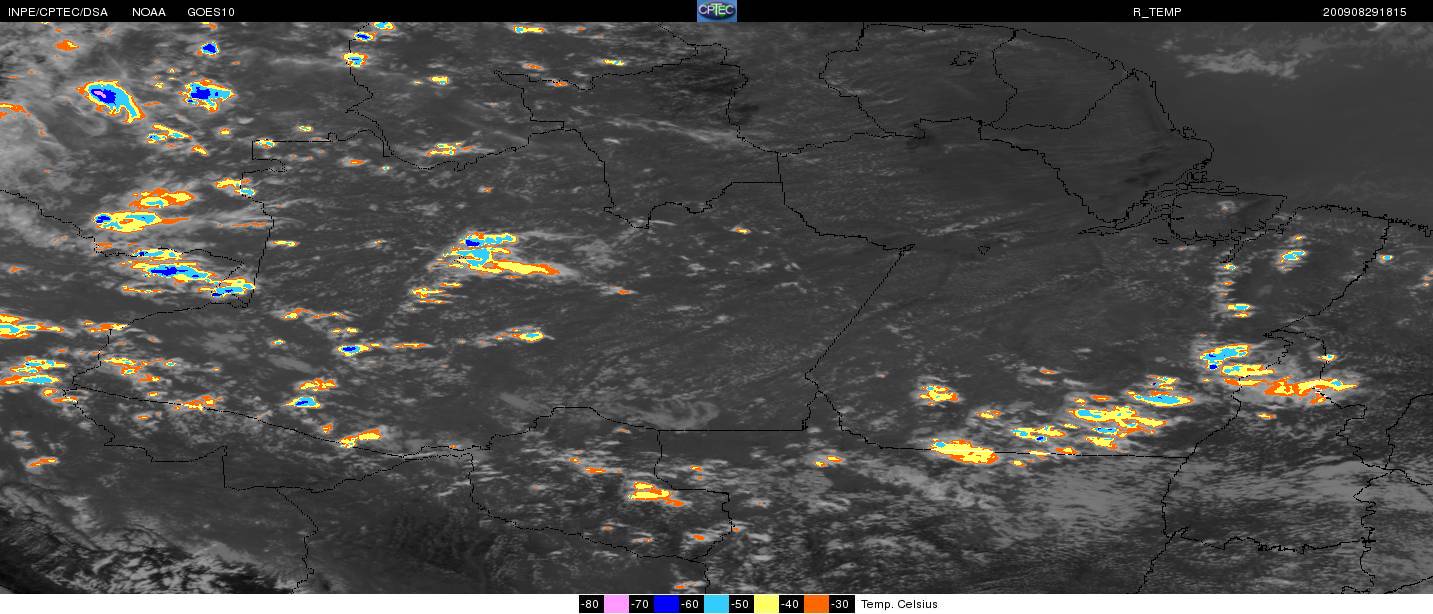Select the cyan legend color swatch
This screenshot has width=1433, height=614.
(x=716, y=604)
